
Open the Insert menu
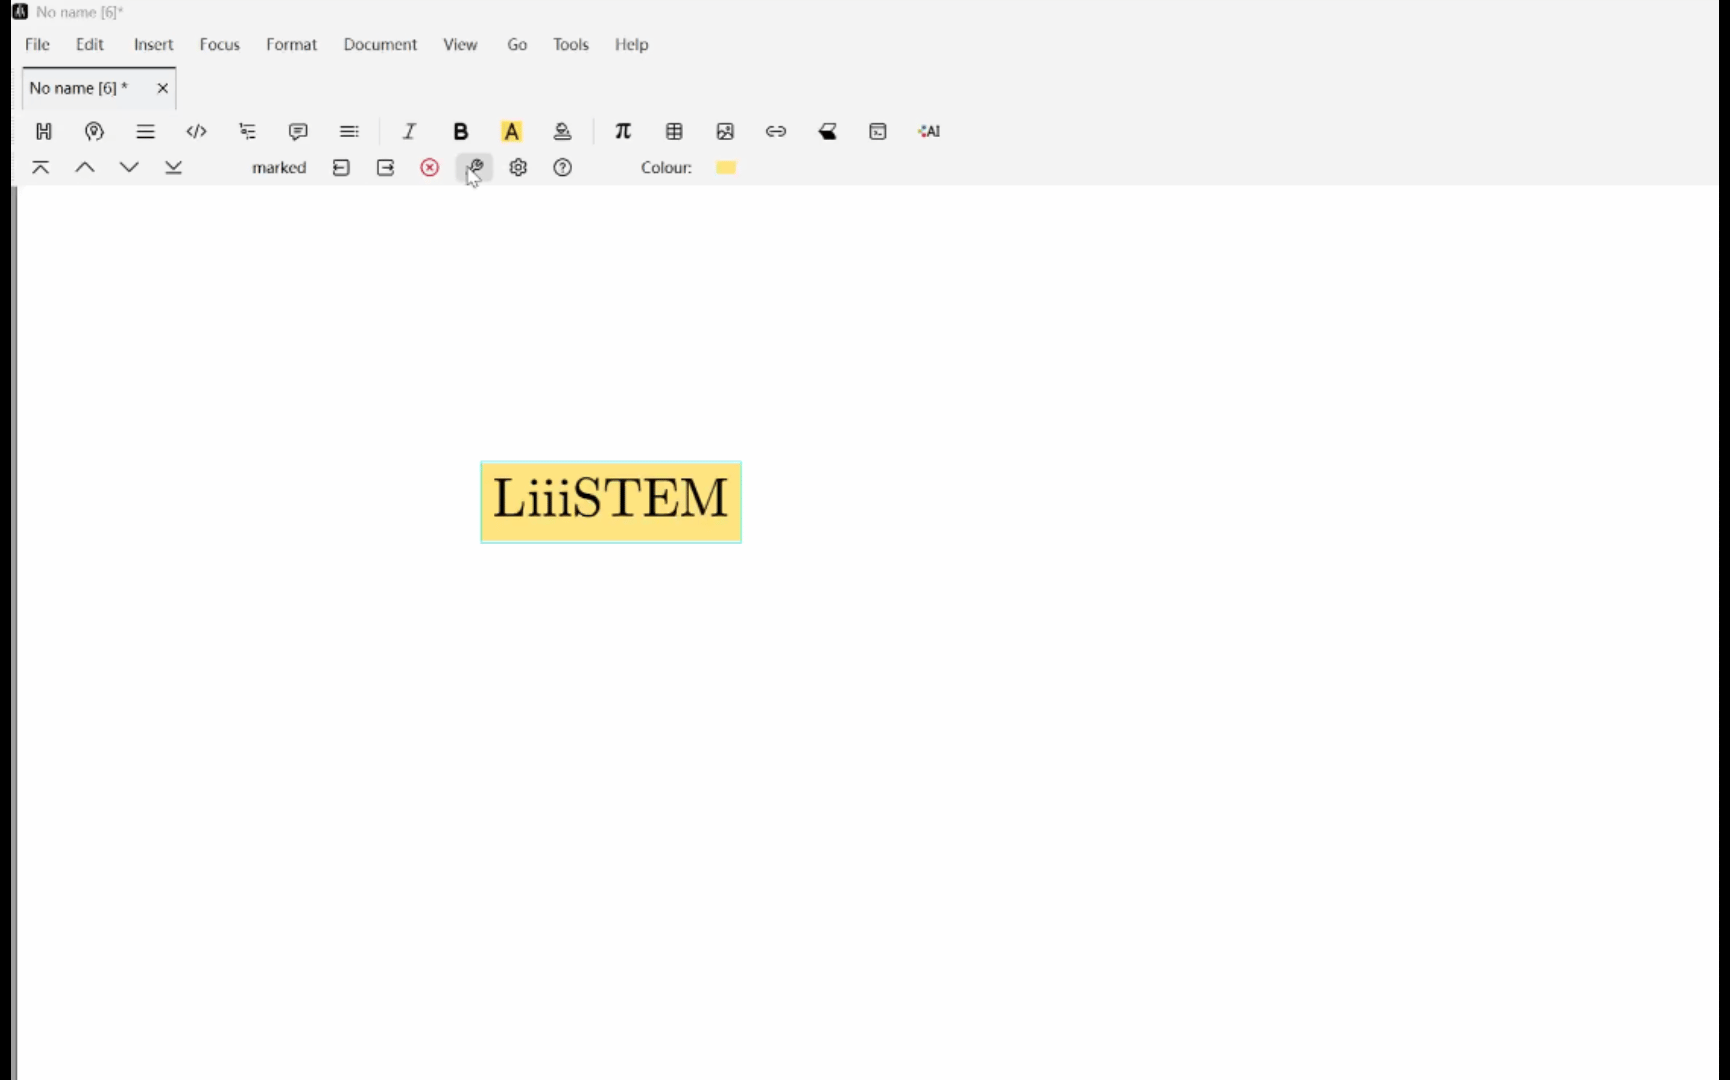[x=153, y=44]
